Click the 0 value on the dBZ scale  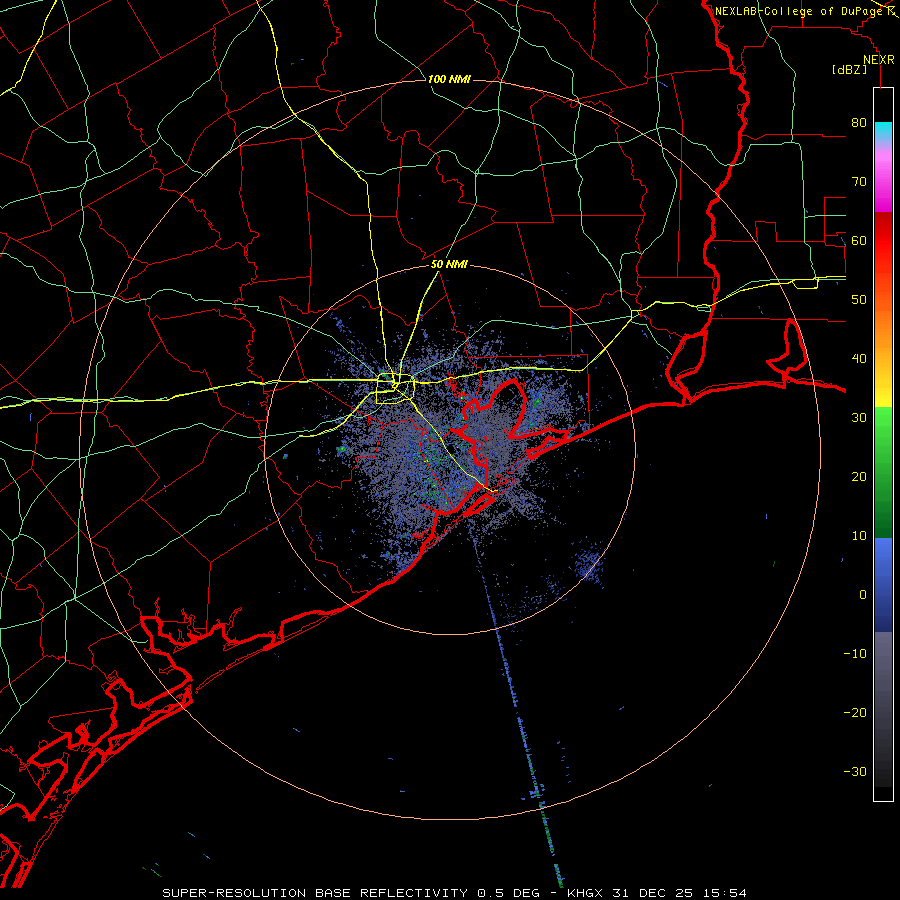click(x=862, y=595)
